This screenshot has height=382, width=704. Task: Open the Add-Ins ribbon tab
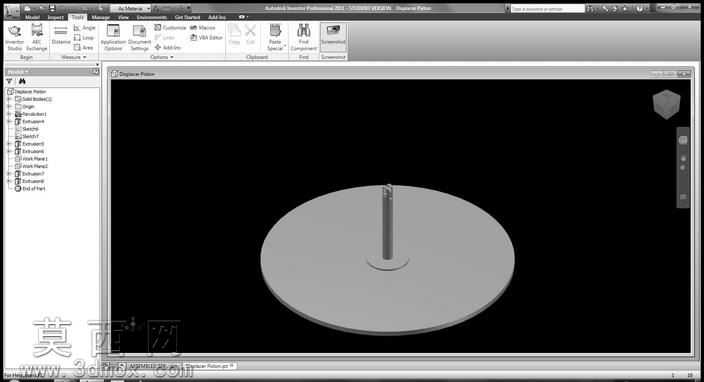point(217,17)
